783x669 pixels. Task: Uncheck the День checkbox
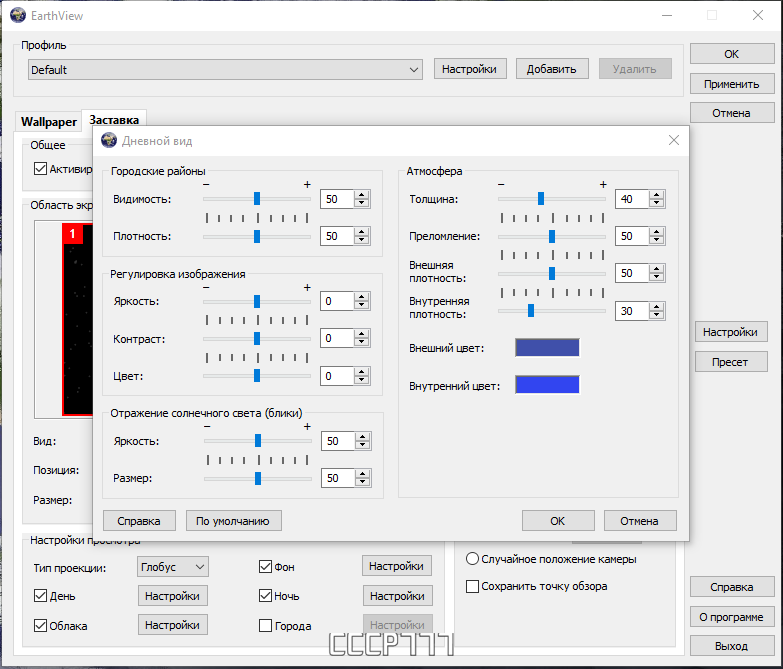click(x=40, y=596)
